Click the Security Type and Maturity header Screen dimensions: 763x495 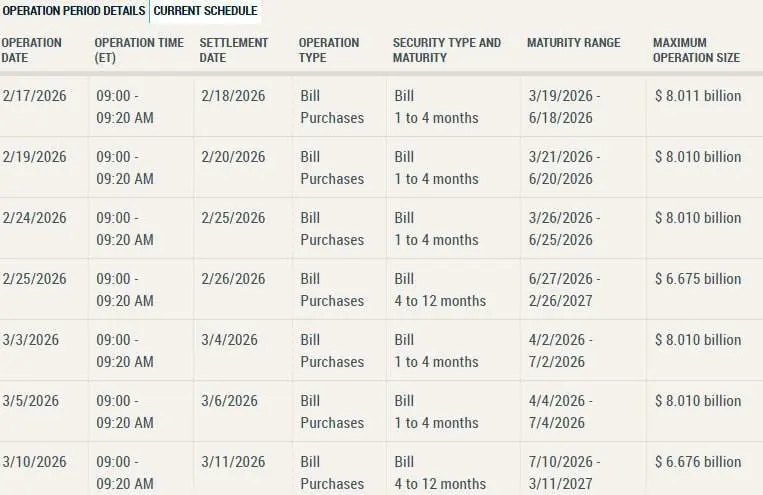click(446, 50)
